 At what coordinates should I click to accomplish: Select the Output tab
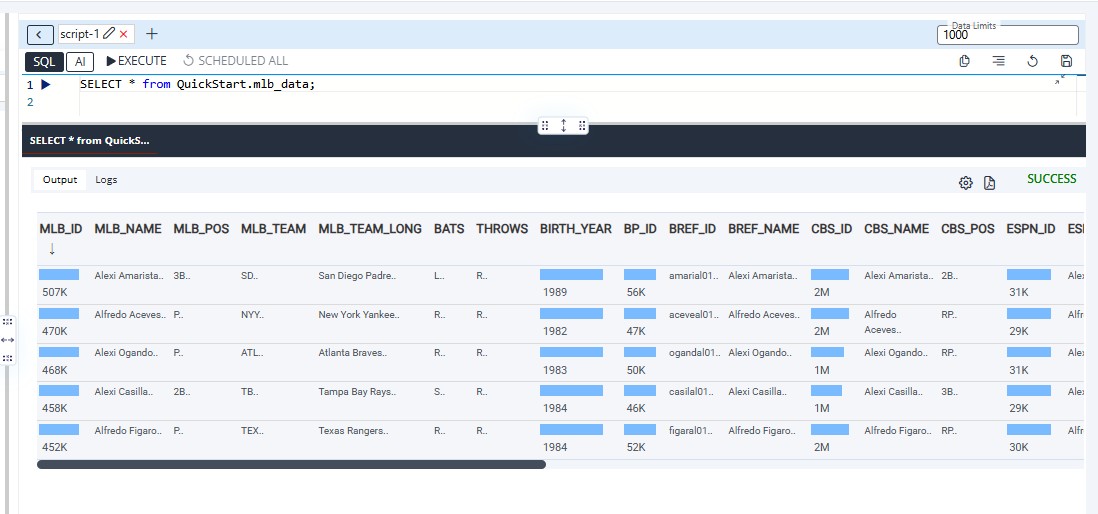click(60, 180)
